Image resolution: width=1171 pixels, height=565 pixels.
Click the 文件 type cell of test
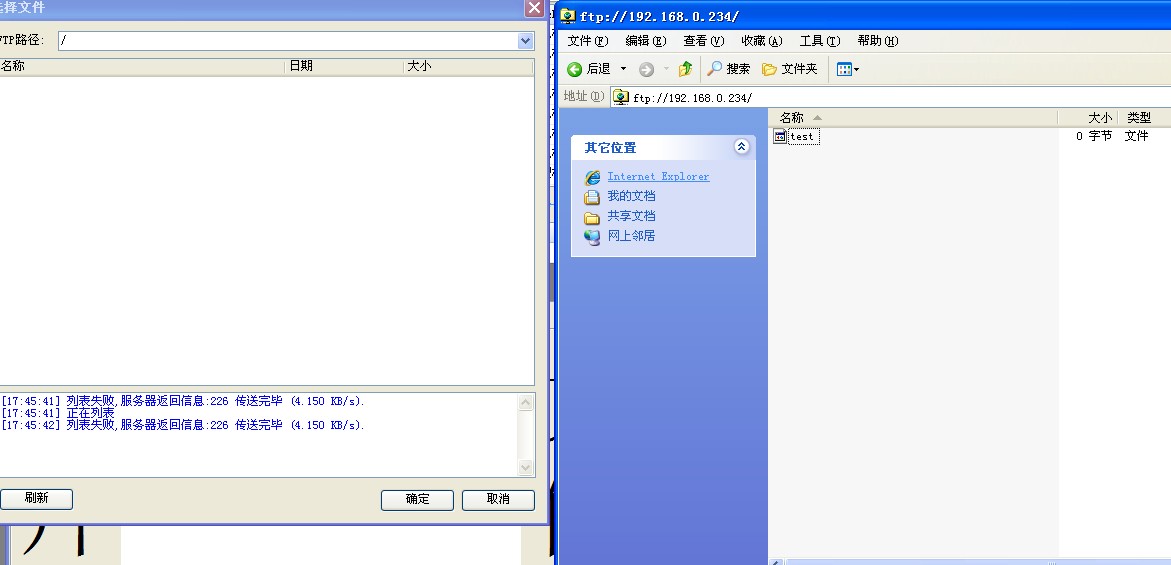pos(1137,137)
